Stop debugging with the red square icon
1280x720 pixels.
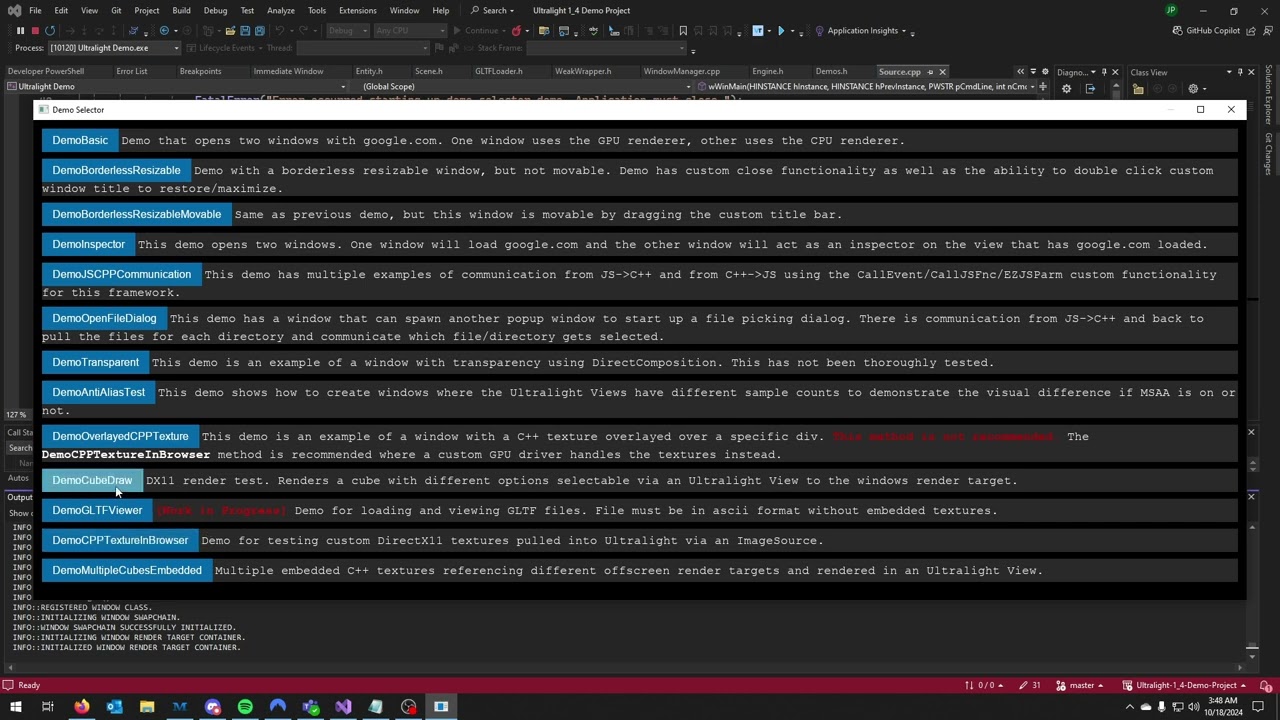[35, 31]
